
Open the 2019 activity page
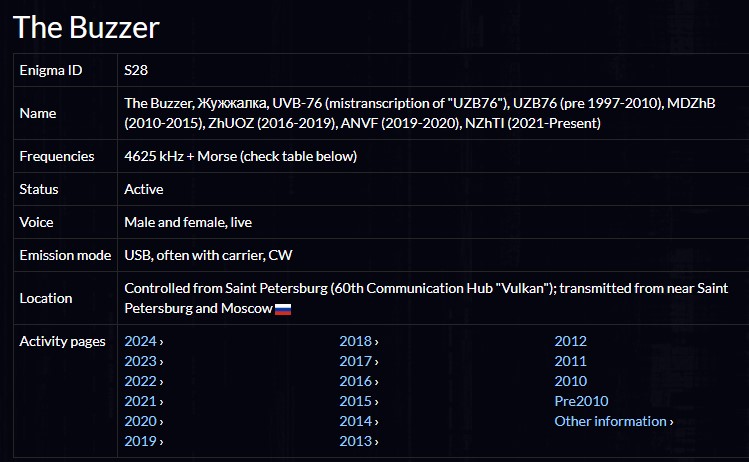point(141,441)
